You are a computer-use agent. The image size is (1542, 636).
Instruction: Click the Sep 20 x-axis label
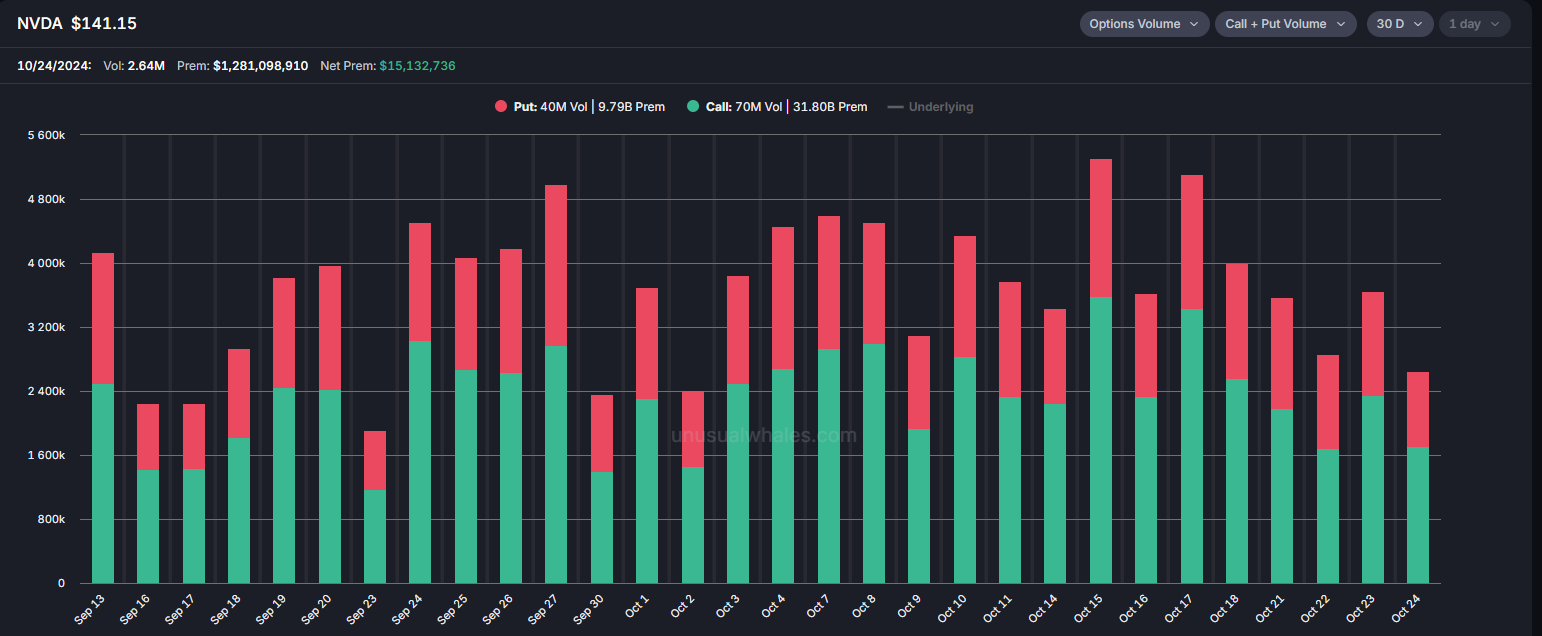317,608
